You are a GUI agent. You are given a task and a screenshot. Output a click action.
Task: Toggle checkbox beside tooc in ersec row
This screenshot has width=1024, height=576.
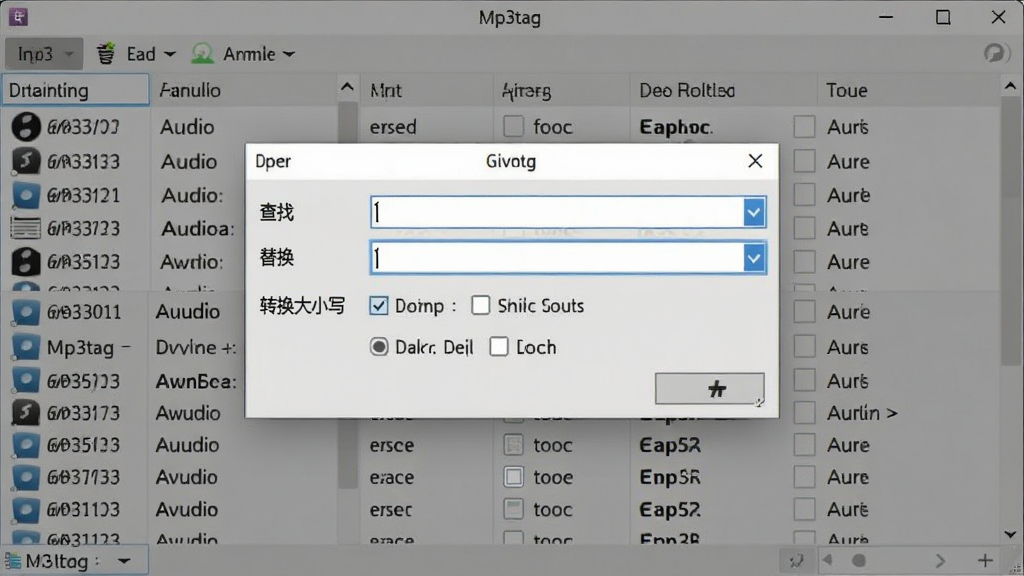click(513, 509)
